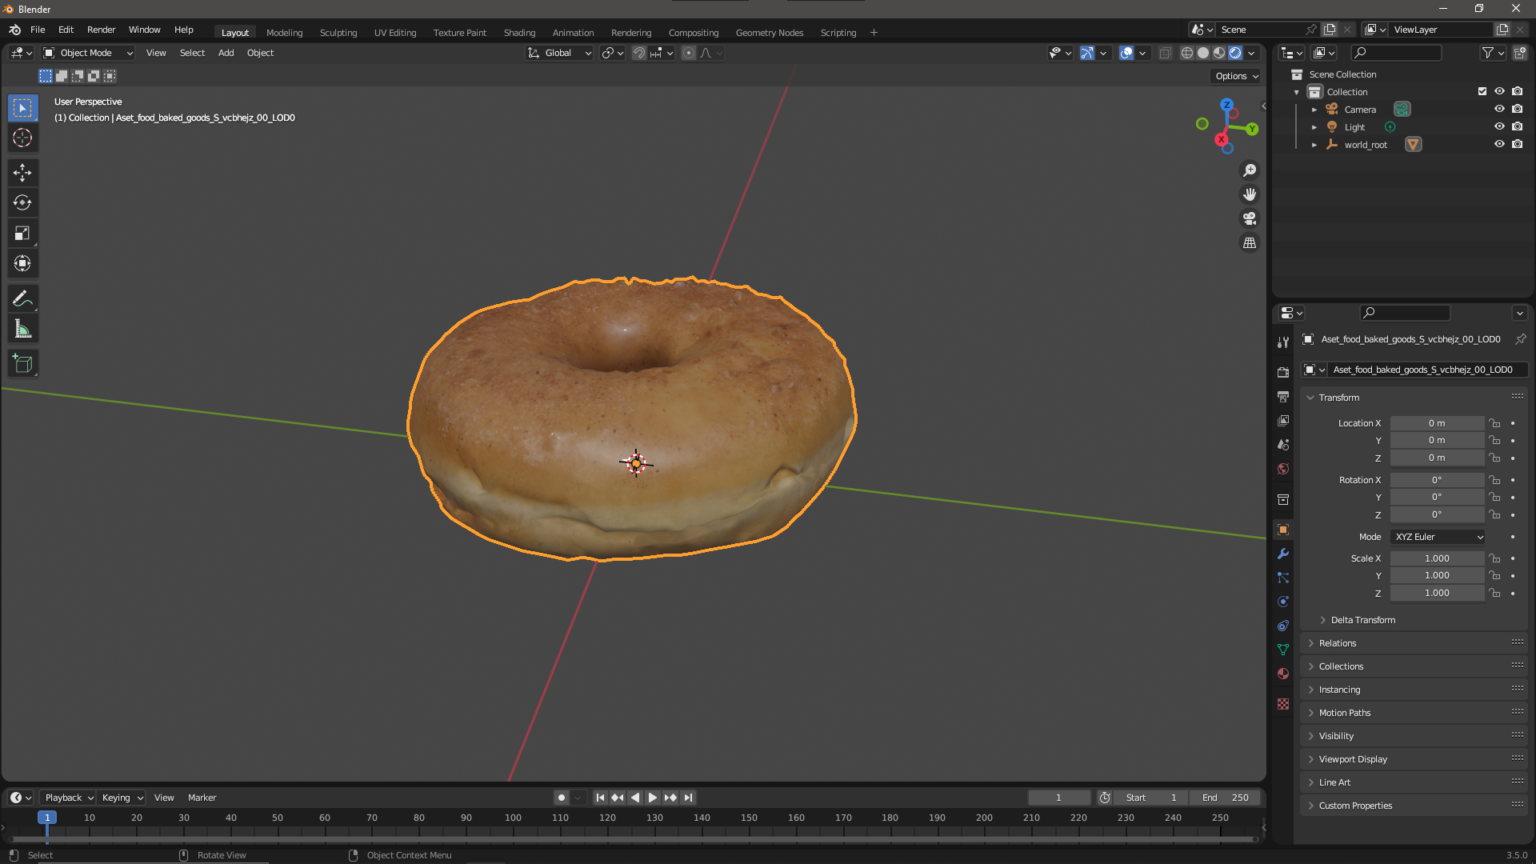1536x864 pixels.
Task: Jump to the end frame with the playback control
Action: tap(687, 797)
